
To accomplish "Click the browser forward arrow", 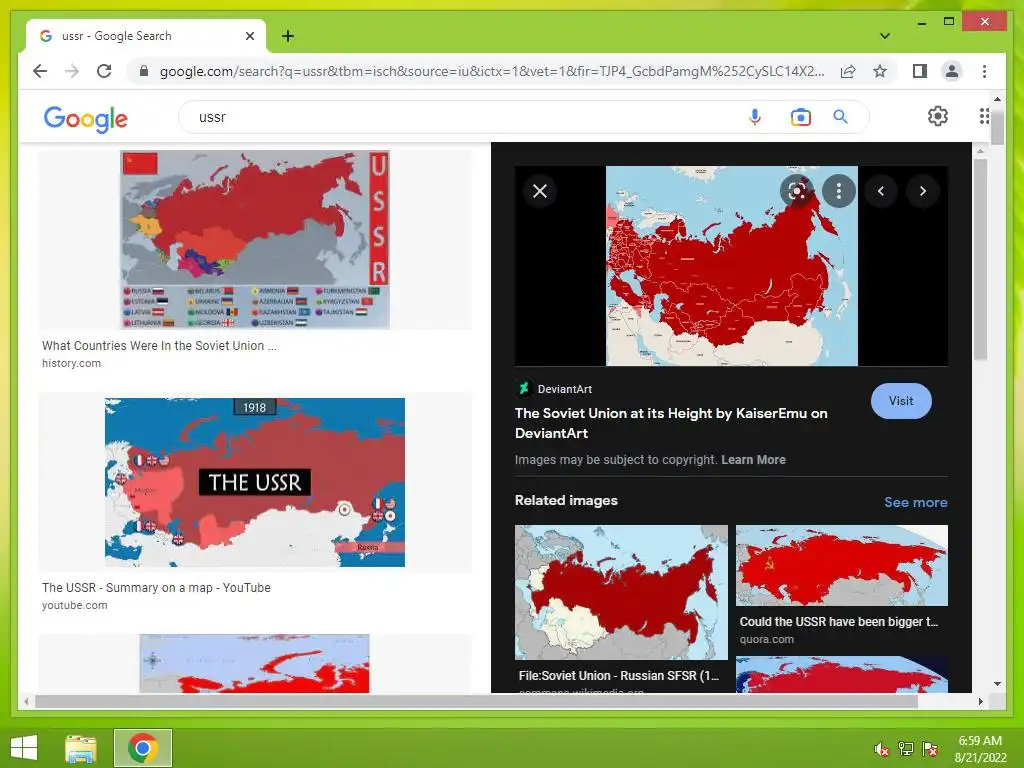I will click(x=72, y=71).
